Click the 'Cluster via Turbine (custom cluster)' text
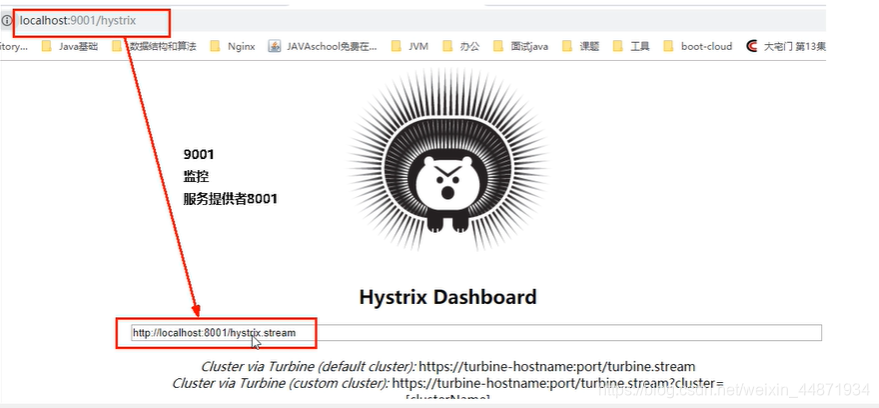 (280, 383)
